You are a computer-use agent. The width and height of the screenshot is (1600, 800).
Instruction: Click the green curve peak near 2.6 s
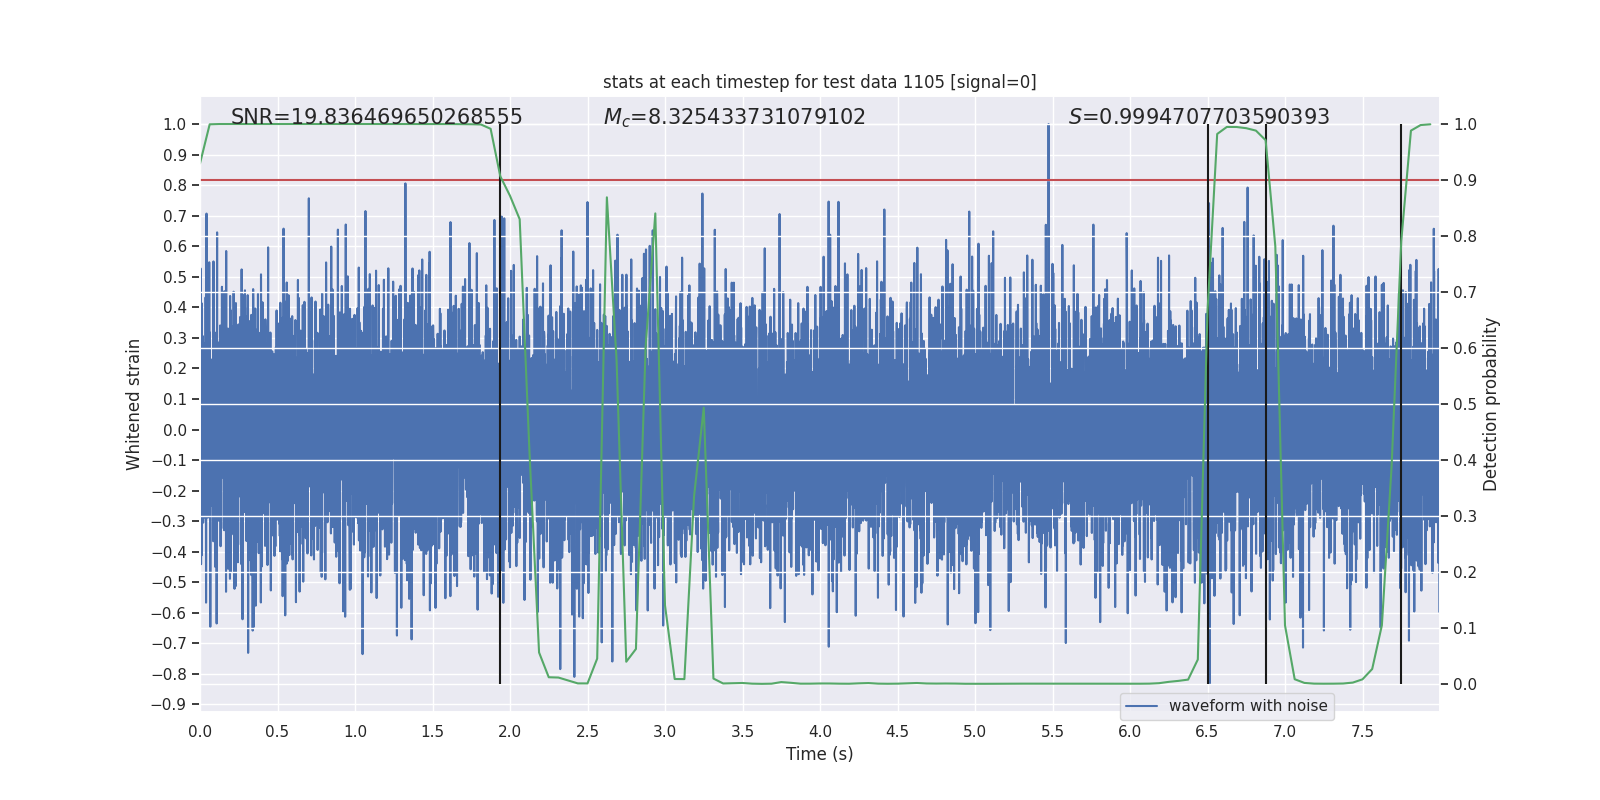(x=607, y=200)
